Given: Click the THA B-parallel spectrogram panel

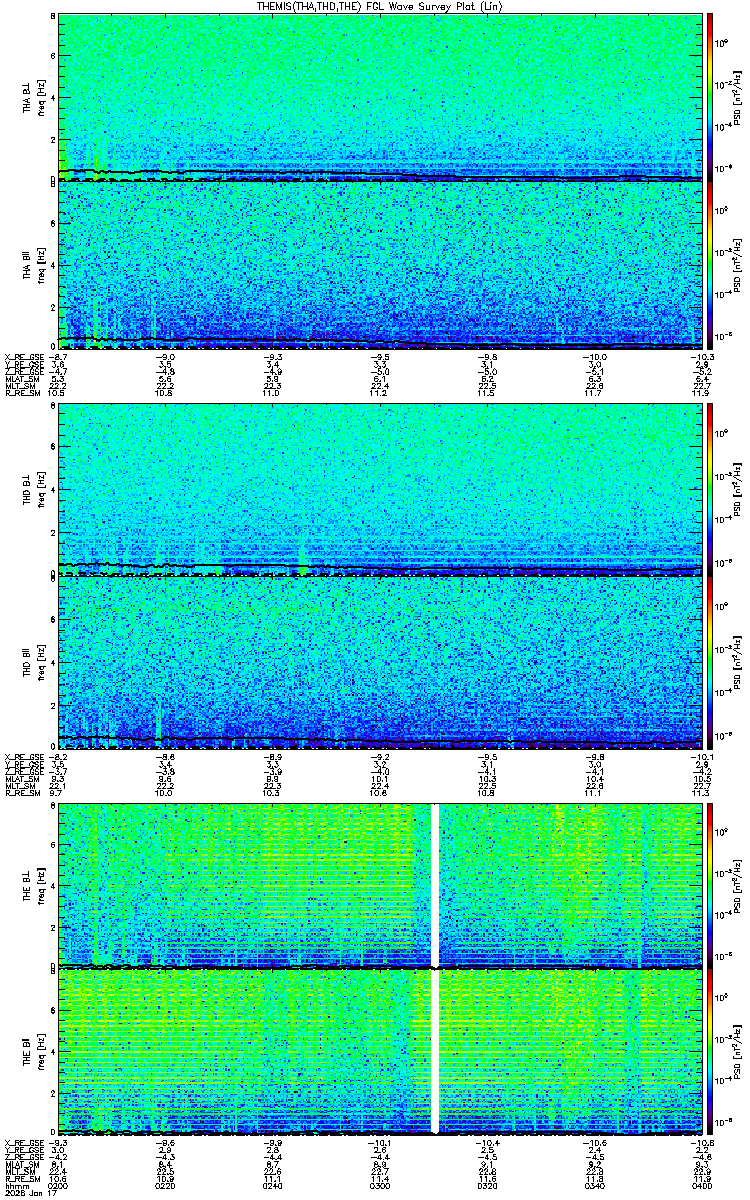Looking at the screenshot, I should 380,265.
